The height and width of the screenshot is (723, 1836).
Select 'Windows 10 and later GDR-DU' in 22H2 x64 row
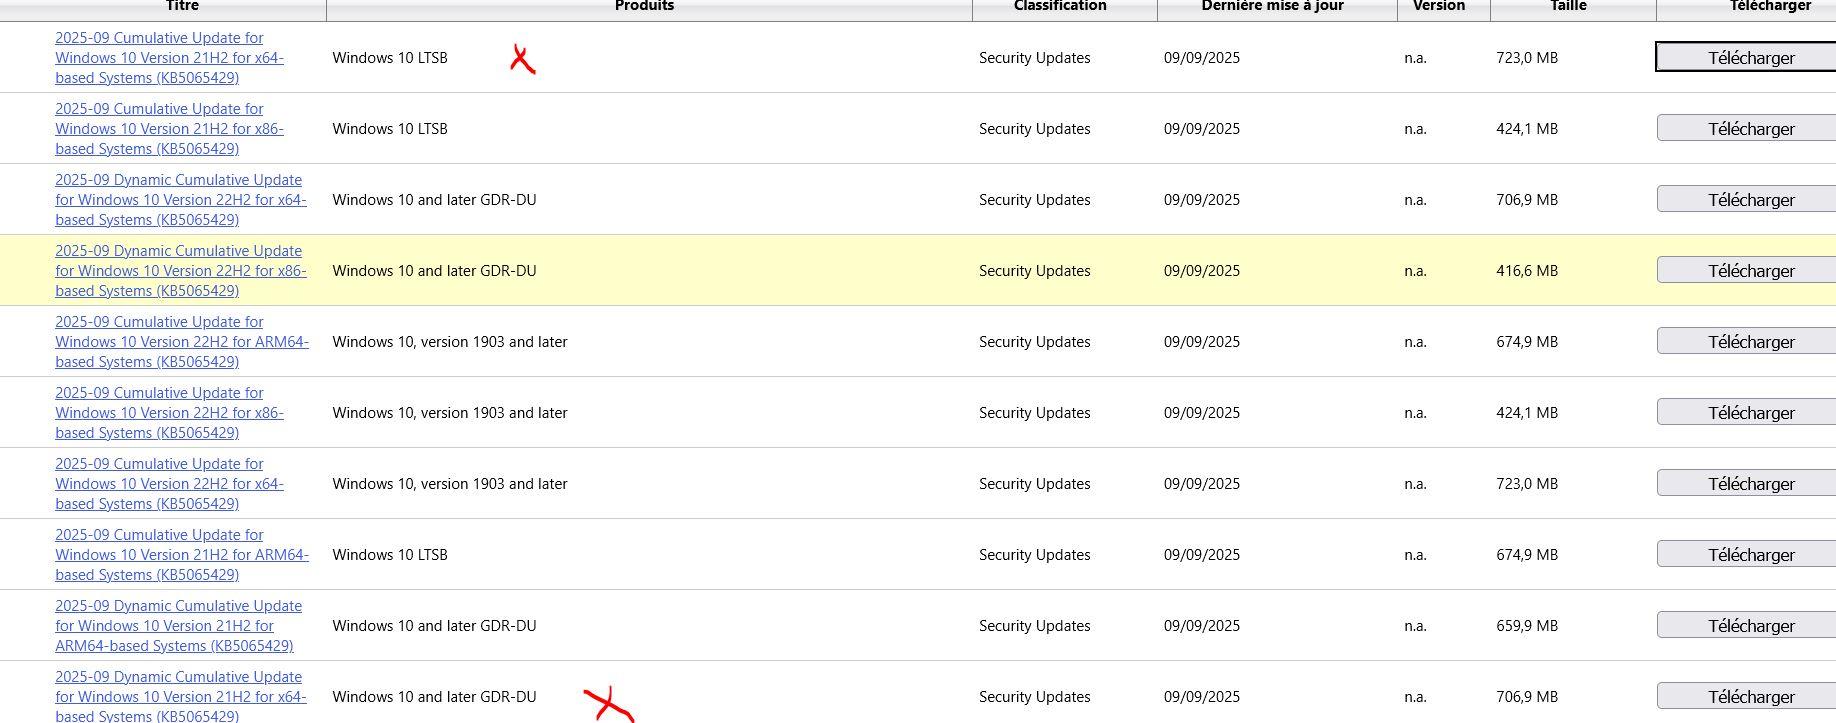[434, 200]
